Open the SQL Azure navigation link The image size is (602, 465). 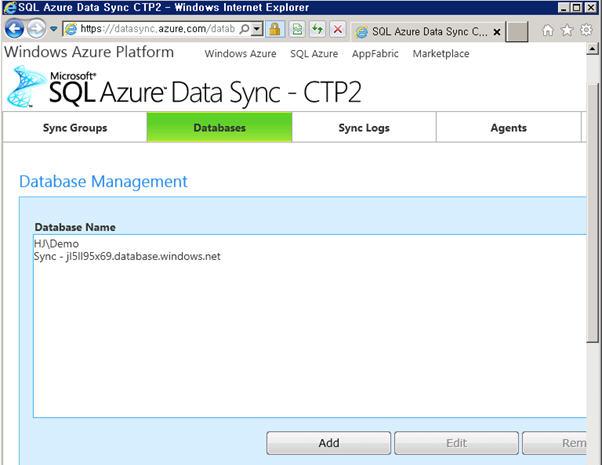(x=314, y=54)
